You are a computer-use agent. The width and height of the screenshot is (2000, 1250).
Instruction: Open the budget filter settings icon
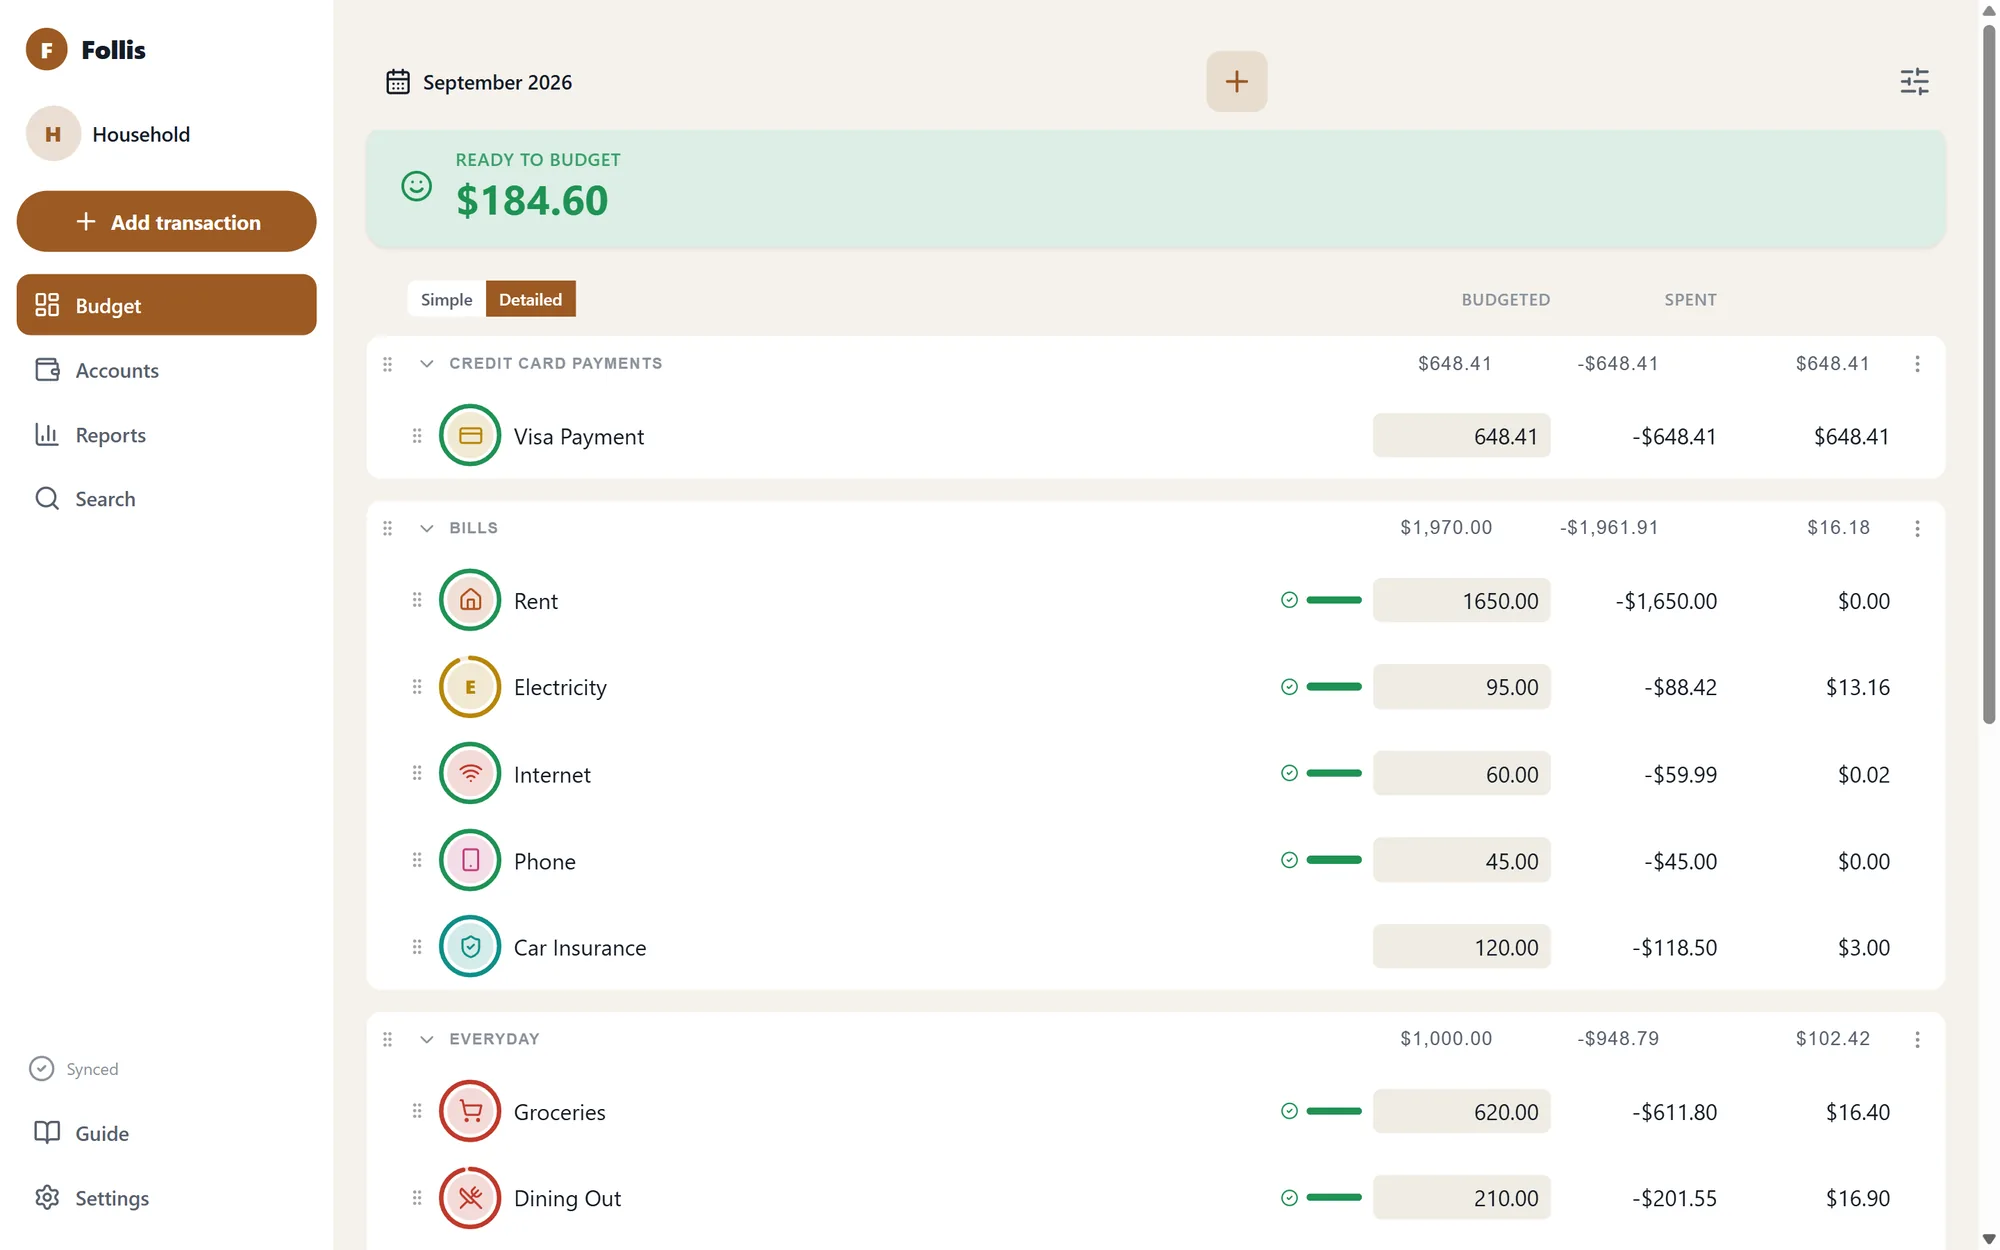1914,81
